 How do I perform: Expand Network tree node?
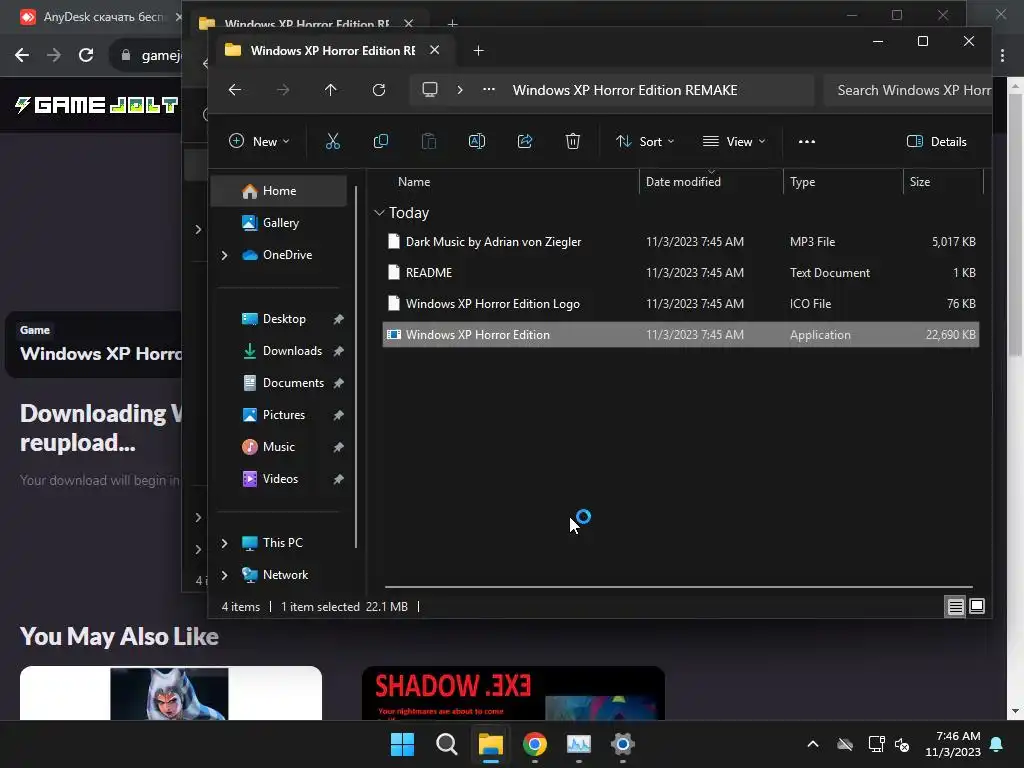click(225, 575)
